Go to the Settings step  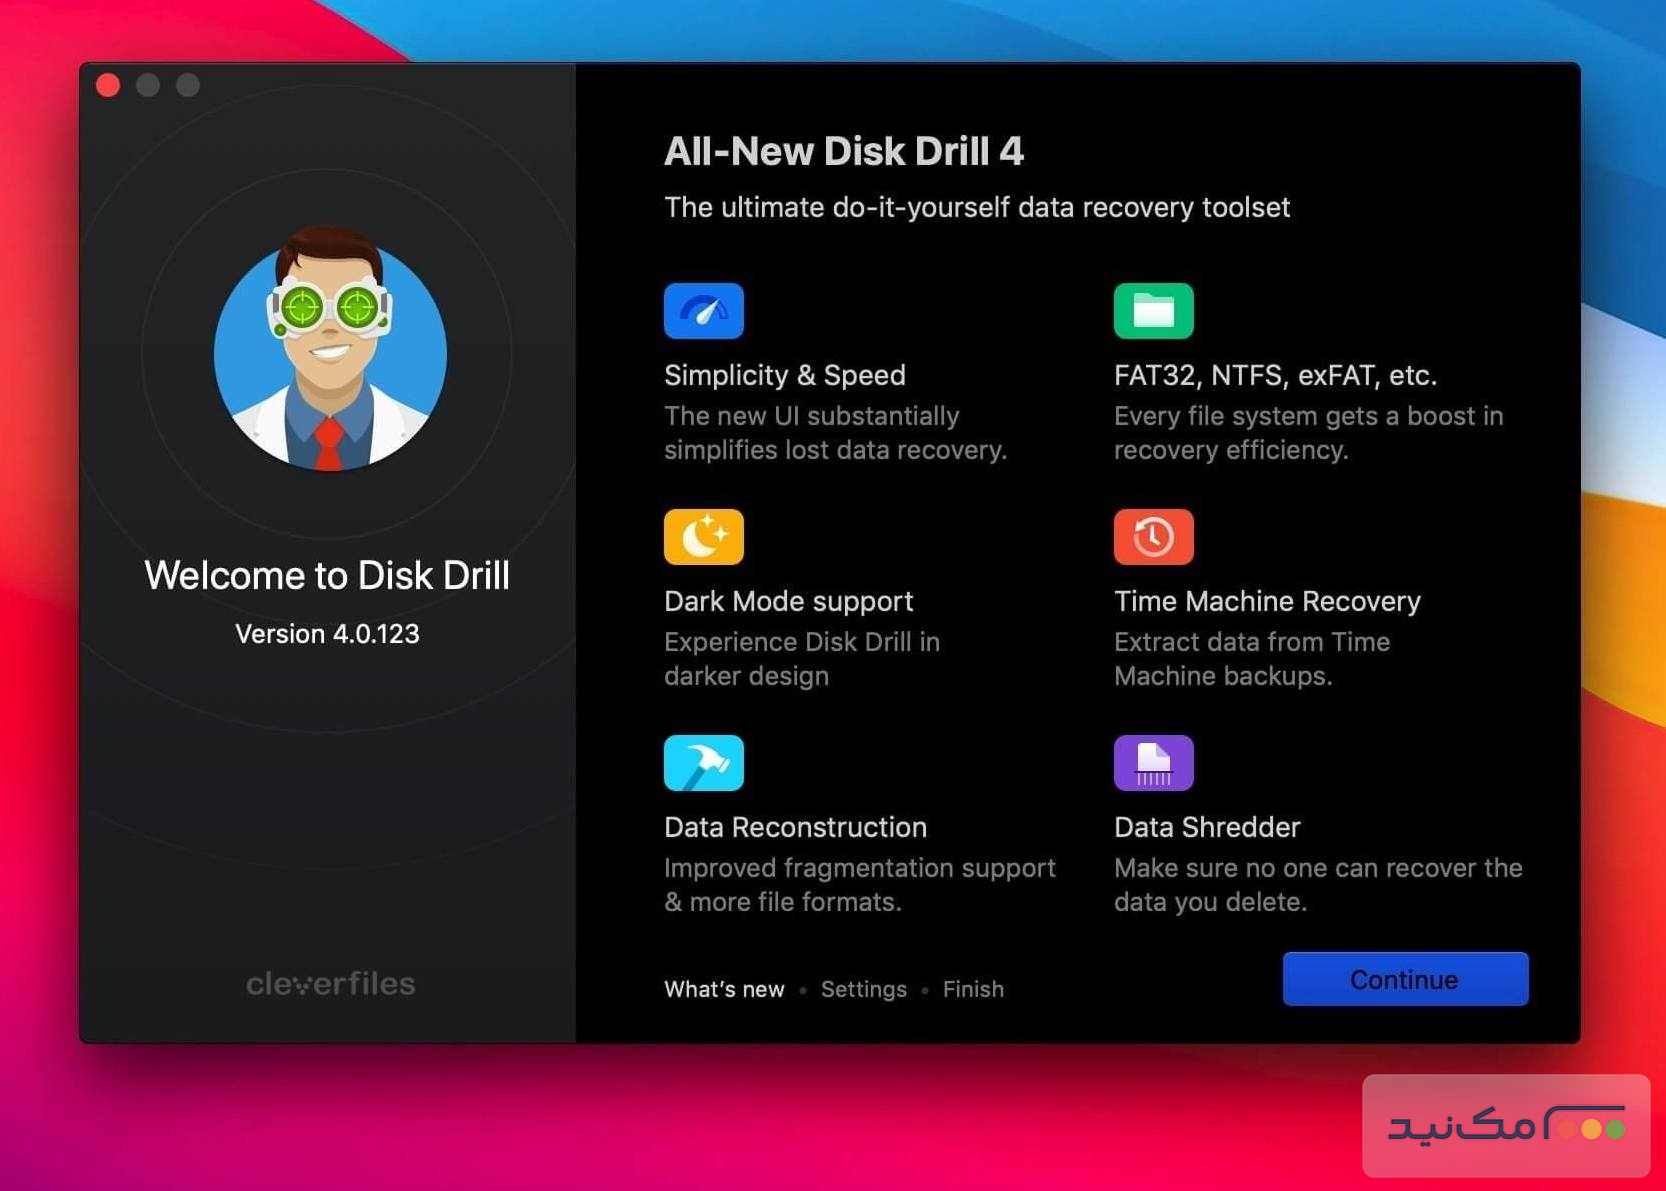pyautogui.click(x=863, y=989)
